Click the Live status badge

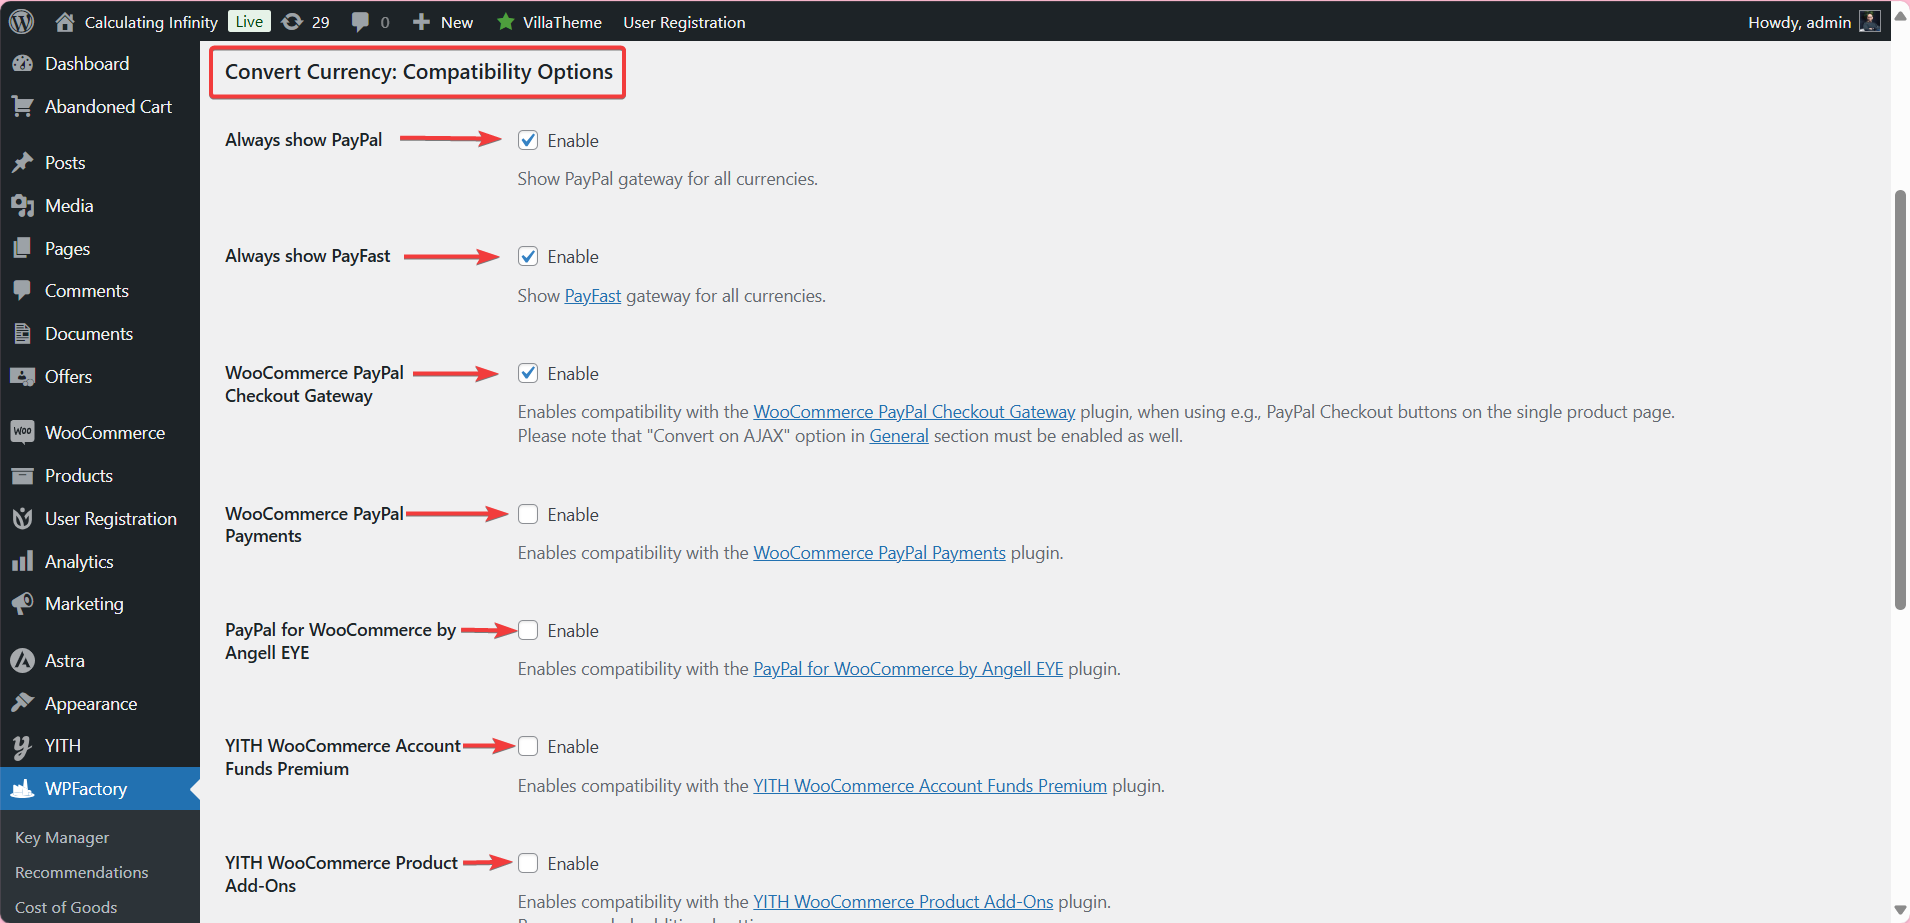[249, 21]
